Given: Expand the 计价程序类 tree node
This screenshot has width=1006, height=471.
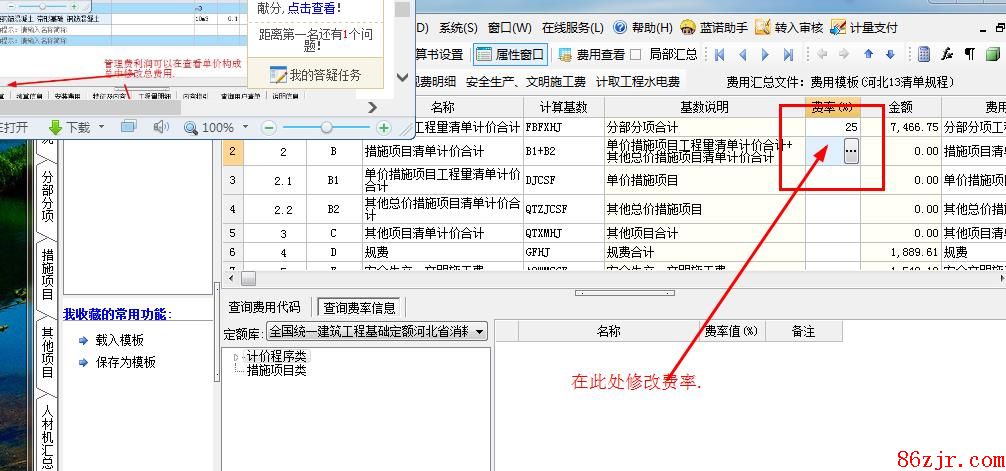Looking at the screenshot, I should coord(236,357).
